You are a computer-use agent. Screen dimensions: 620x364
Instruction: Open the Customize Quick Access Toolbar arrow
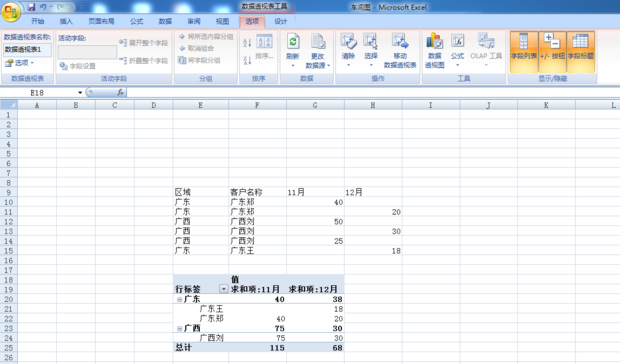pyautogui.click(x=82, y=7)
